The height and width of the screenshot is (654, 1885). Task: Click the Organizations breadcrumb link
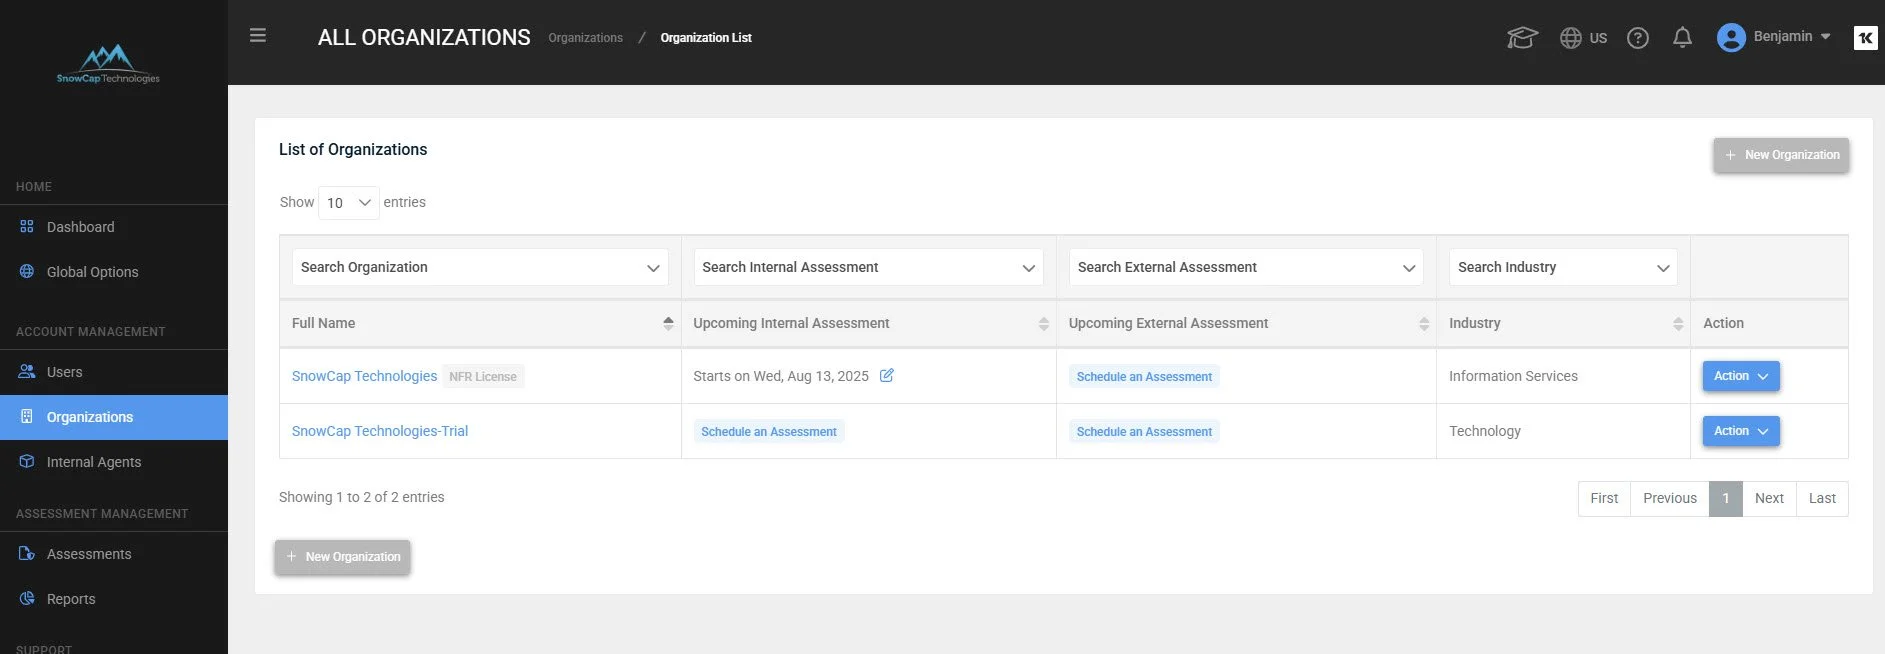point(585,38)
